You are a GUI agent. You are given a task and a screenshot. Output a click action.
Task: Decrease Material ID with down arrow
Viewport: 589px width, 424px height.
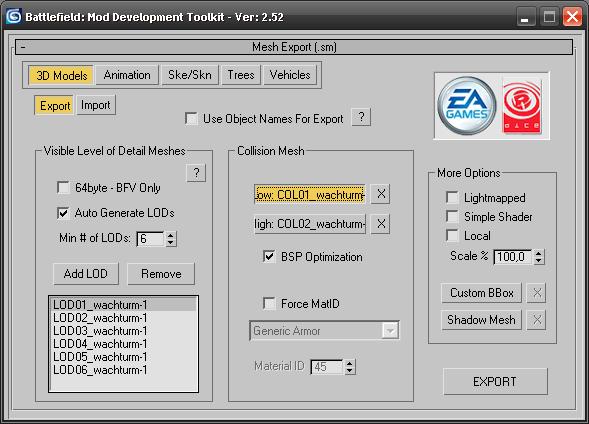350,371
